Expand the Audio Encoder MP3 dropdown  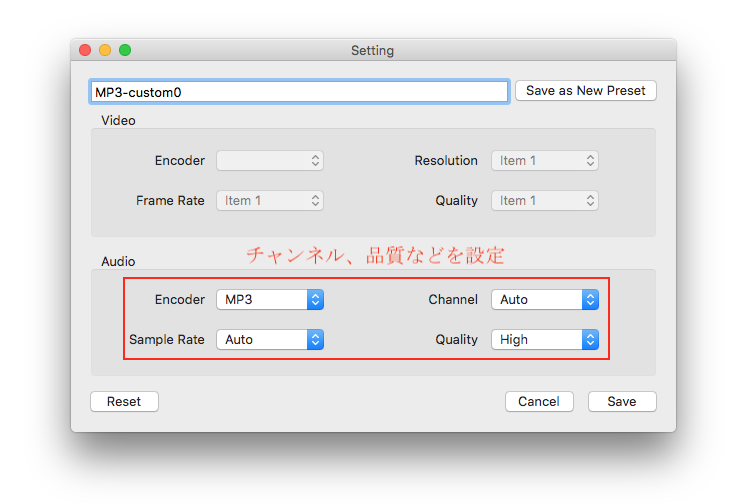click(x=270, y=299)
